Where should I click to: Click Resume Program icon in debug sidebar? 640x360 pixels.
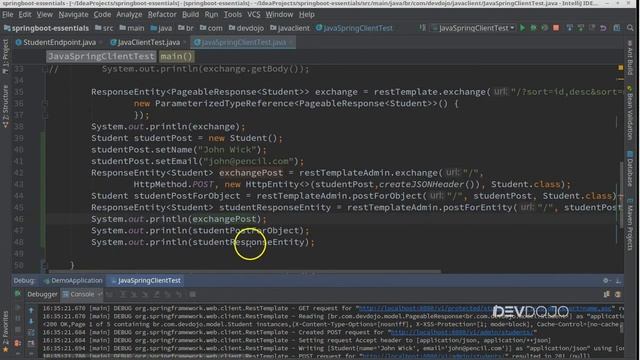coord(18,307)
